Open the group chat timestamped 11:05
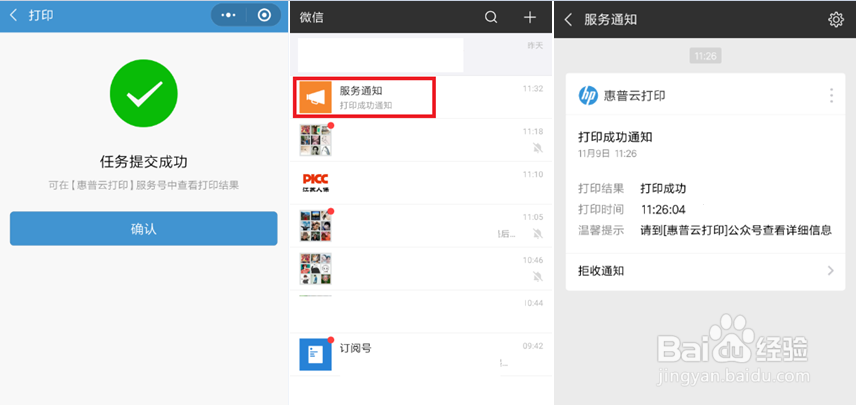The height and width of the screenshot is (405, 856). (x=420, y=225)
